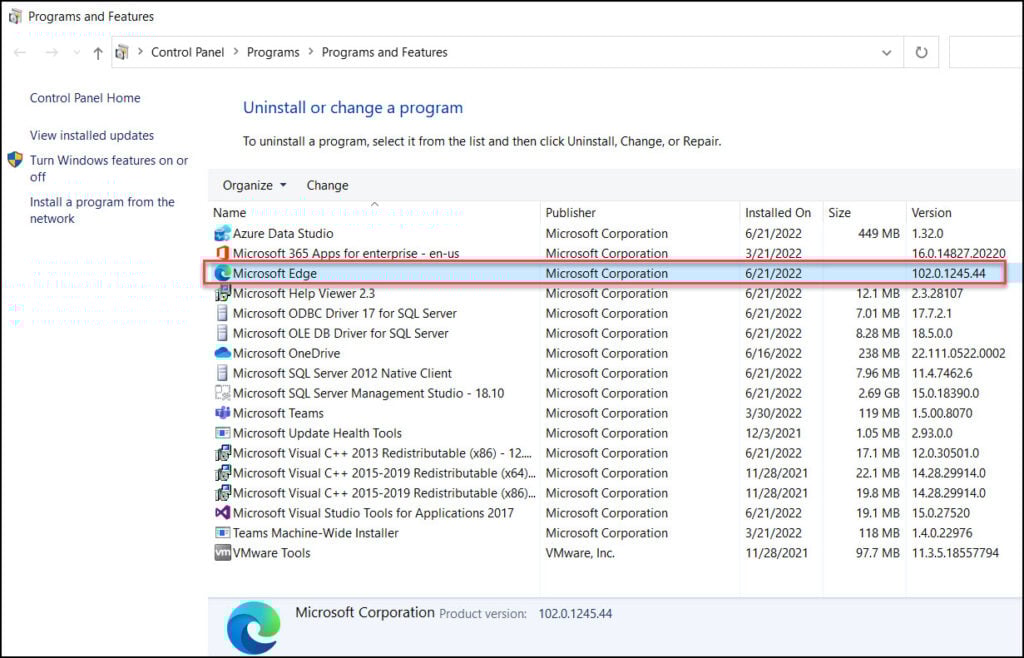1024x658 pixels.
Task: Click the Visual C++ 2015-2019 (x86) icon
Action: point(222,493)
